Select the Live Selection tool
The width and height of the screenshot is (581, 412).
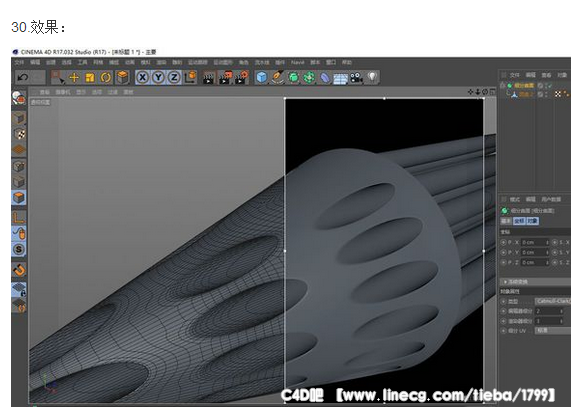58,77
